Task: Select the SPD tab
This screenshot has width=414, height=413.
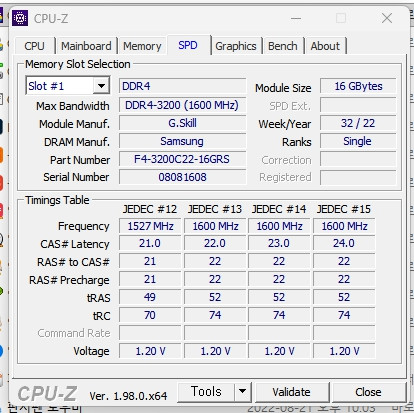Action: click(188, 45)
